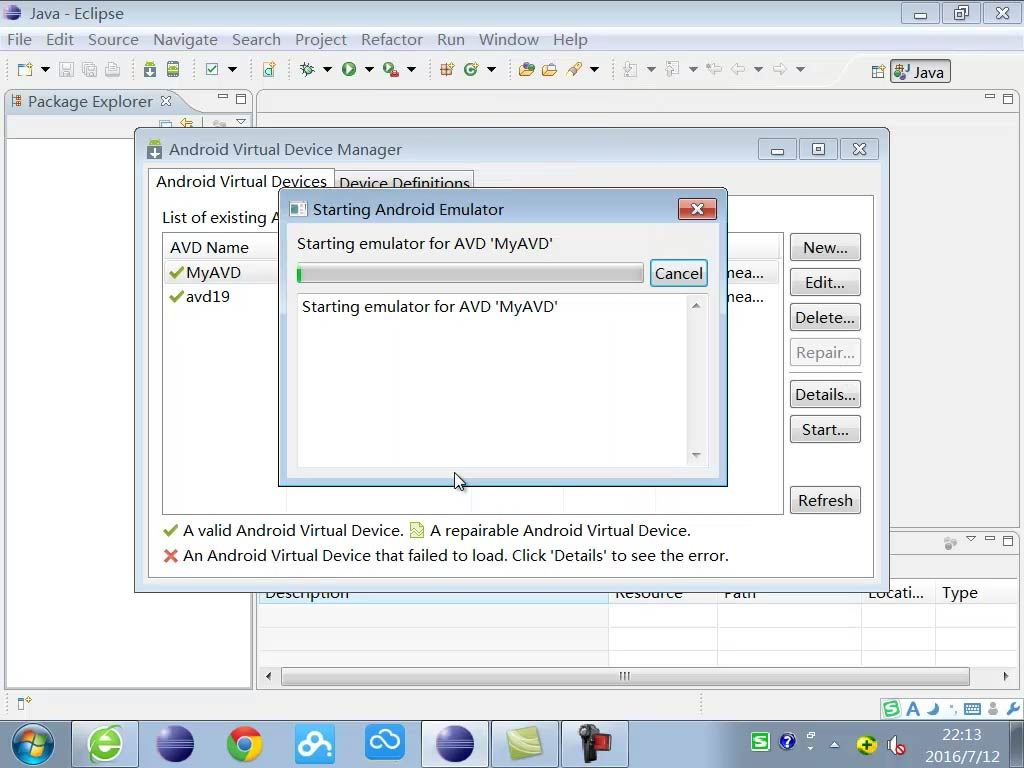The height and width of the screenshot is (768, 1024).
Task: Click the Delete... button in AVD Manager
Action: point(825,317)
